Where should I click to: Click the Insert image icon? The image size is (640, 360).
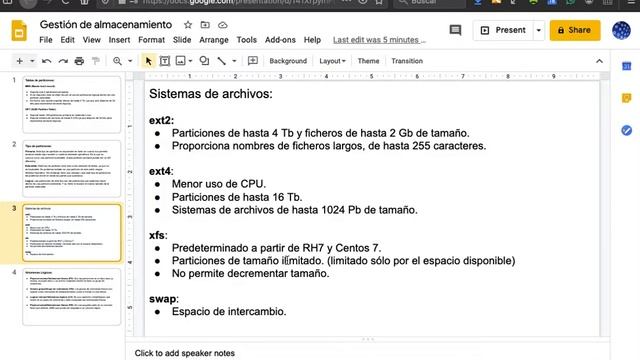[180, 61]
